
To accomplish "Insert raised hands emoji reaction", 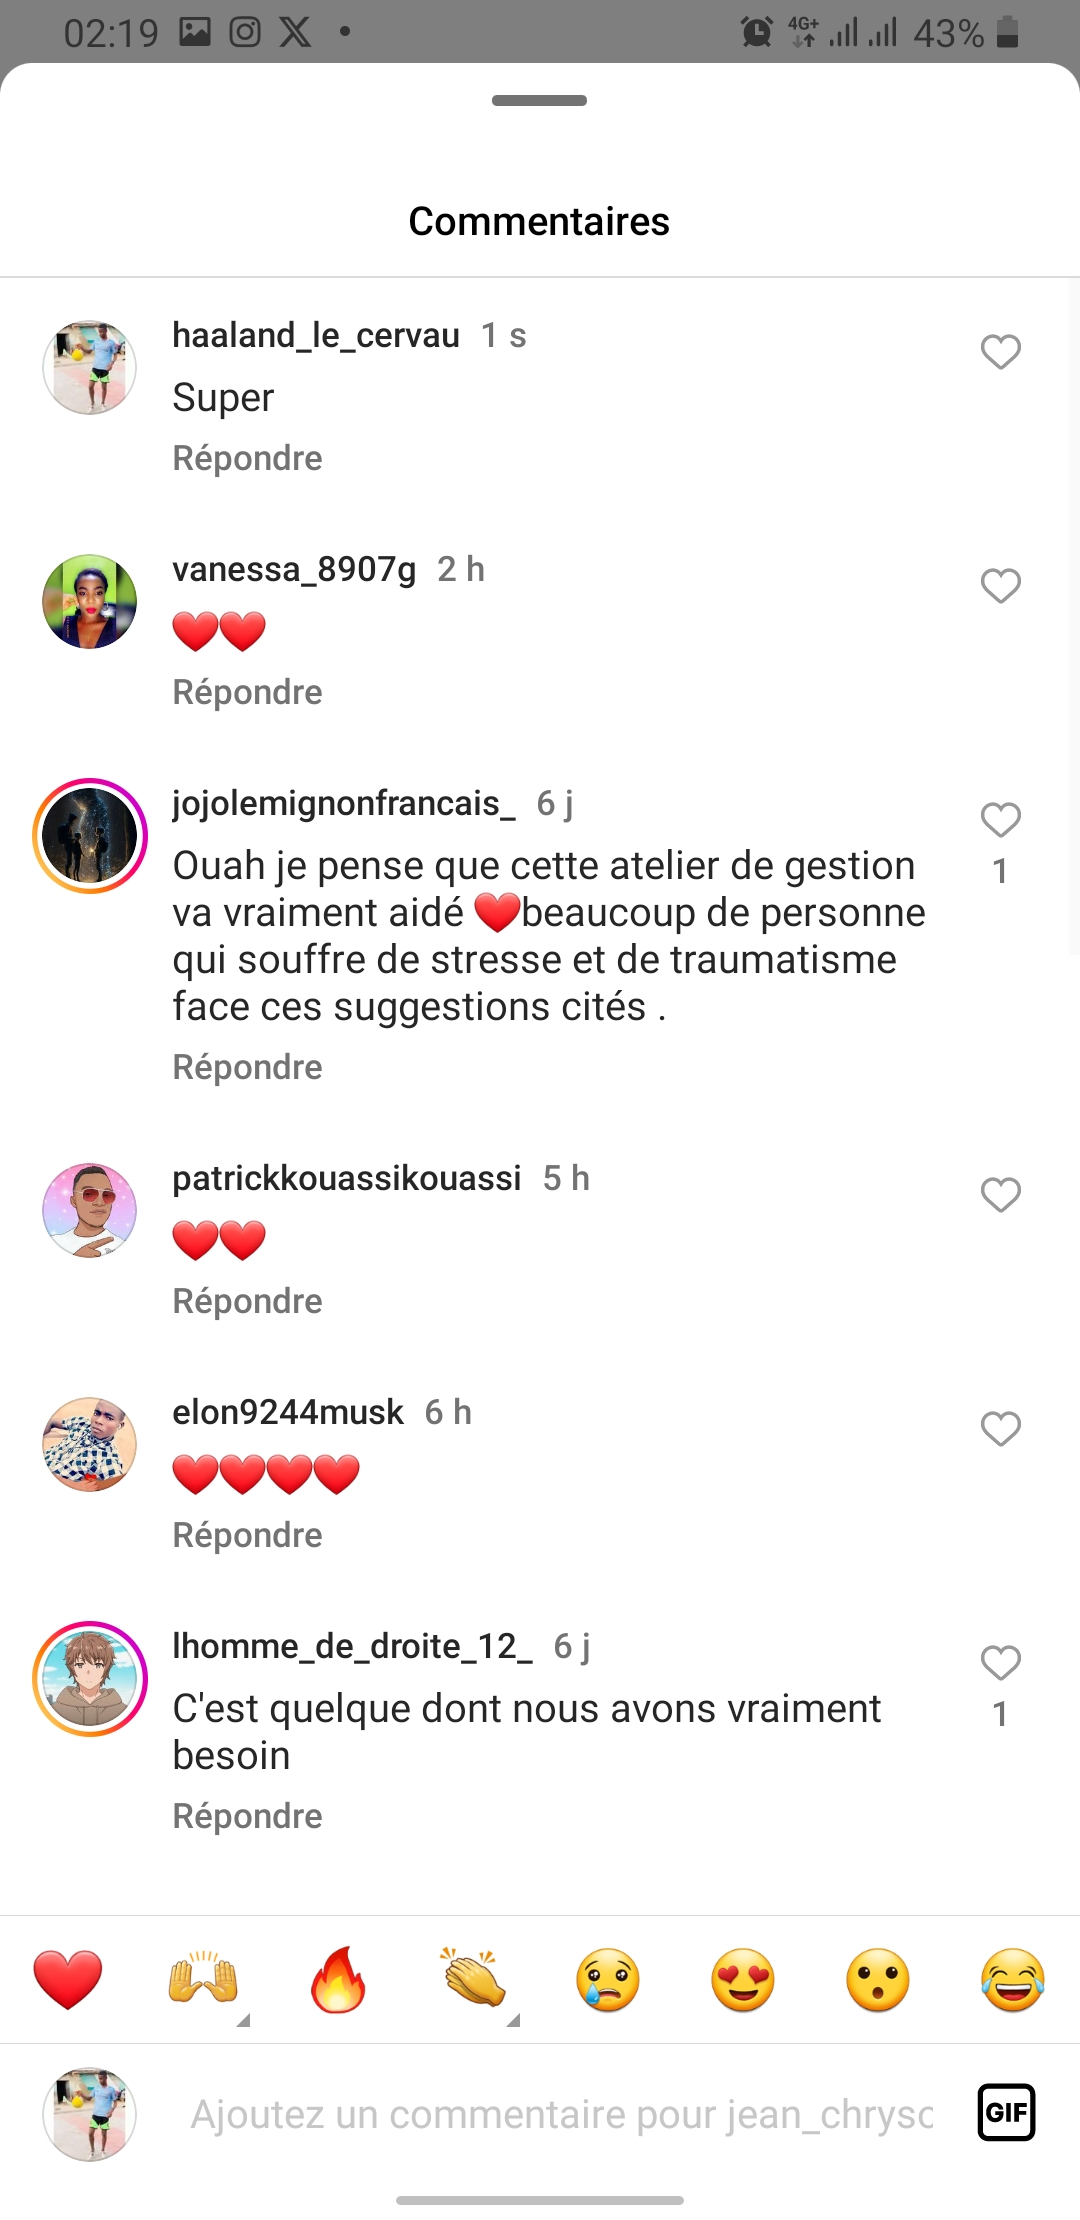I will pos(203,1979).
